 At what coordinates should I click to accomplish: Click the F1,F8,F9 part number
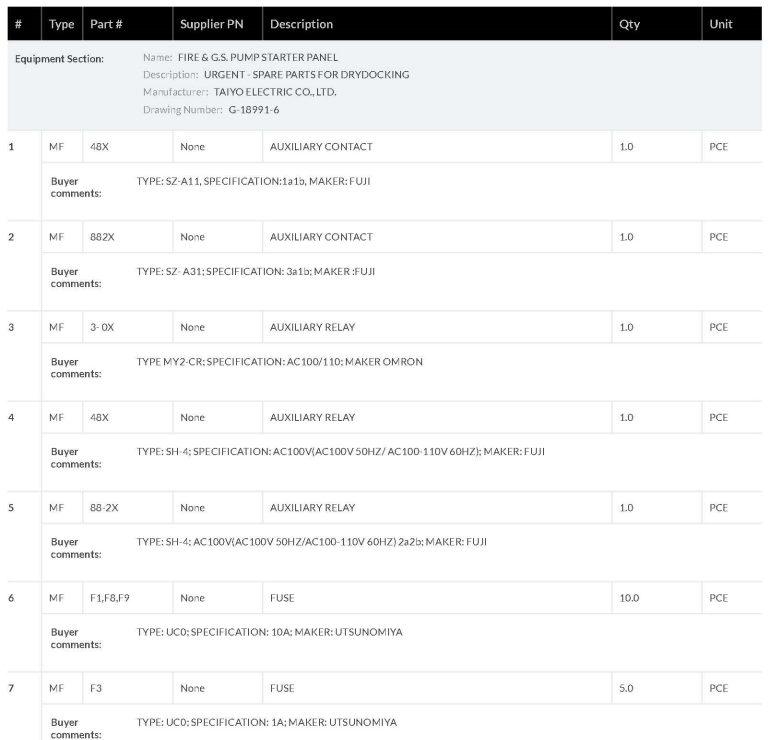[x=110, y=598]
